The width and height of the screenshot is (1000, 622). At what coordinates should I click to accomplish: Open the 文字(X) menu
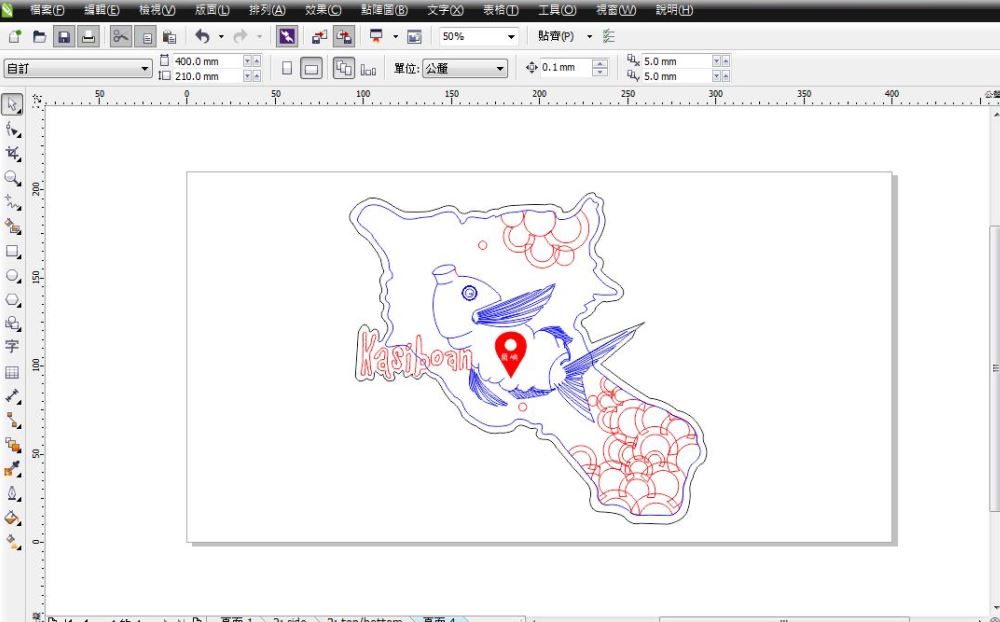click(445, 10)
